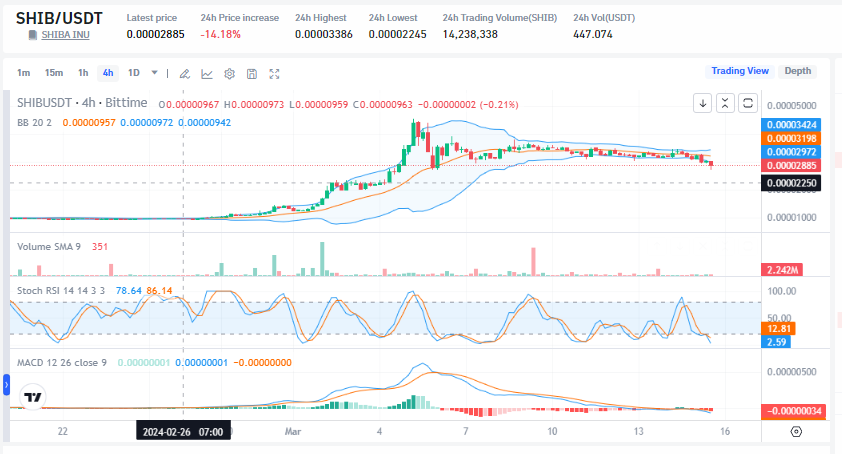Click the 0.00002250 price label

point(791,183)
